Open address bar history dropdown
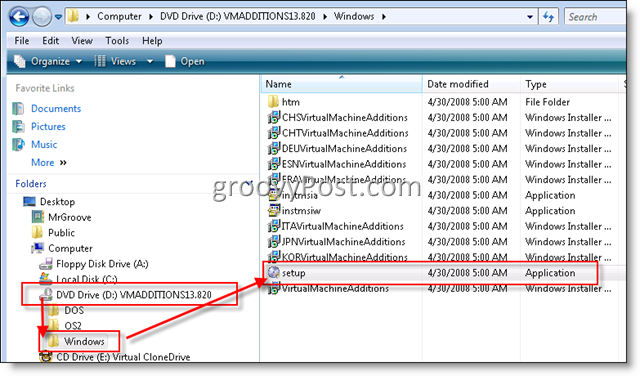Viewport: 640px width, 376px height. point(530,17)
